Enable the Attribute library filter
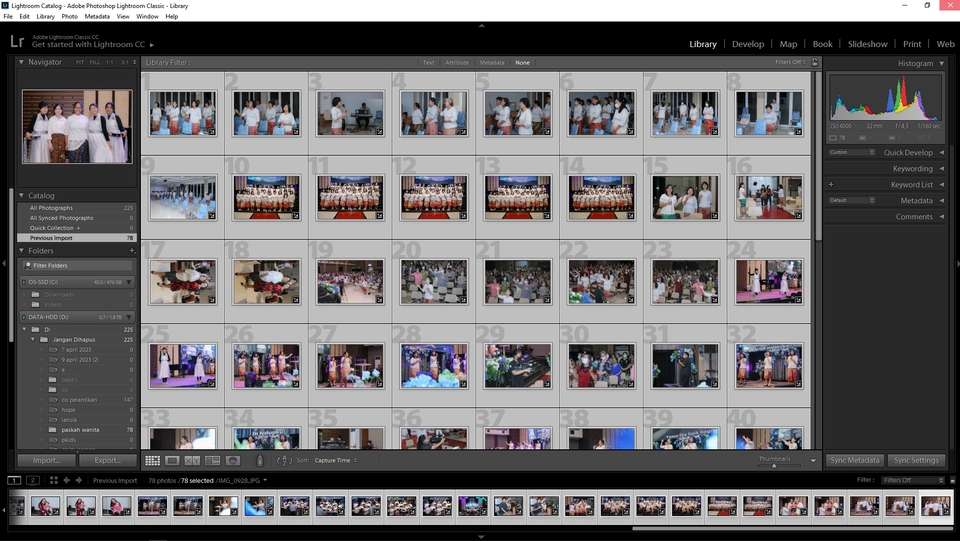The height and width of the screenshot is (541, 960). [x=457, y=62]
